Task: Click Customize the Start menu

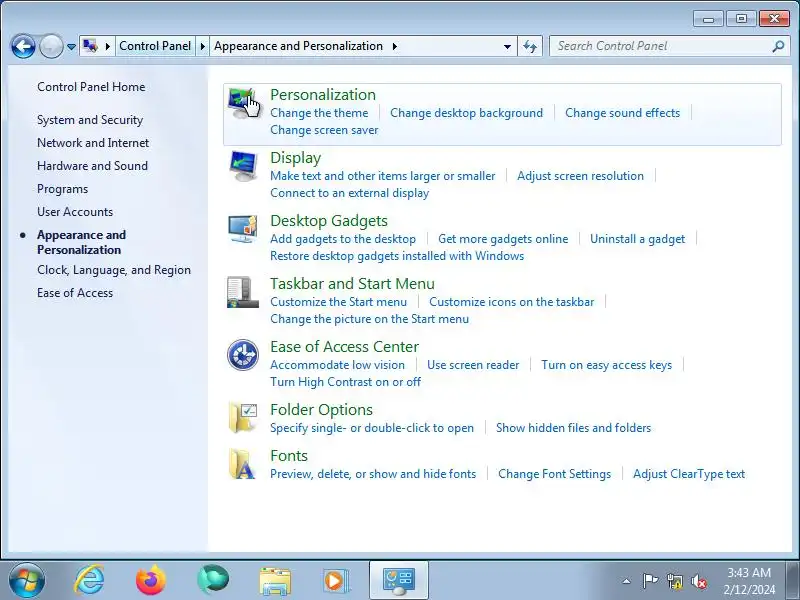Action: pyautogui.click(x=338, y=302)
